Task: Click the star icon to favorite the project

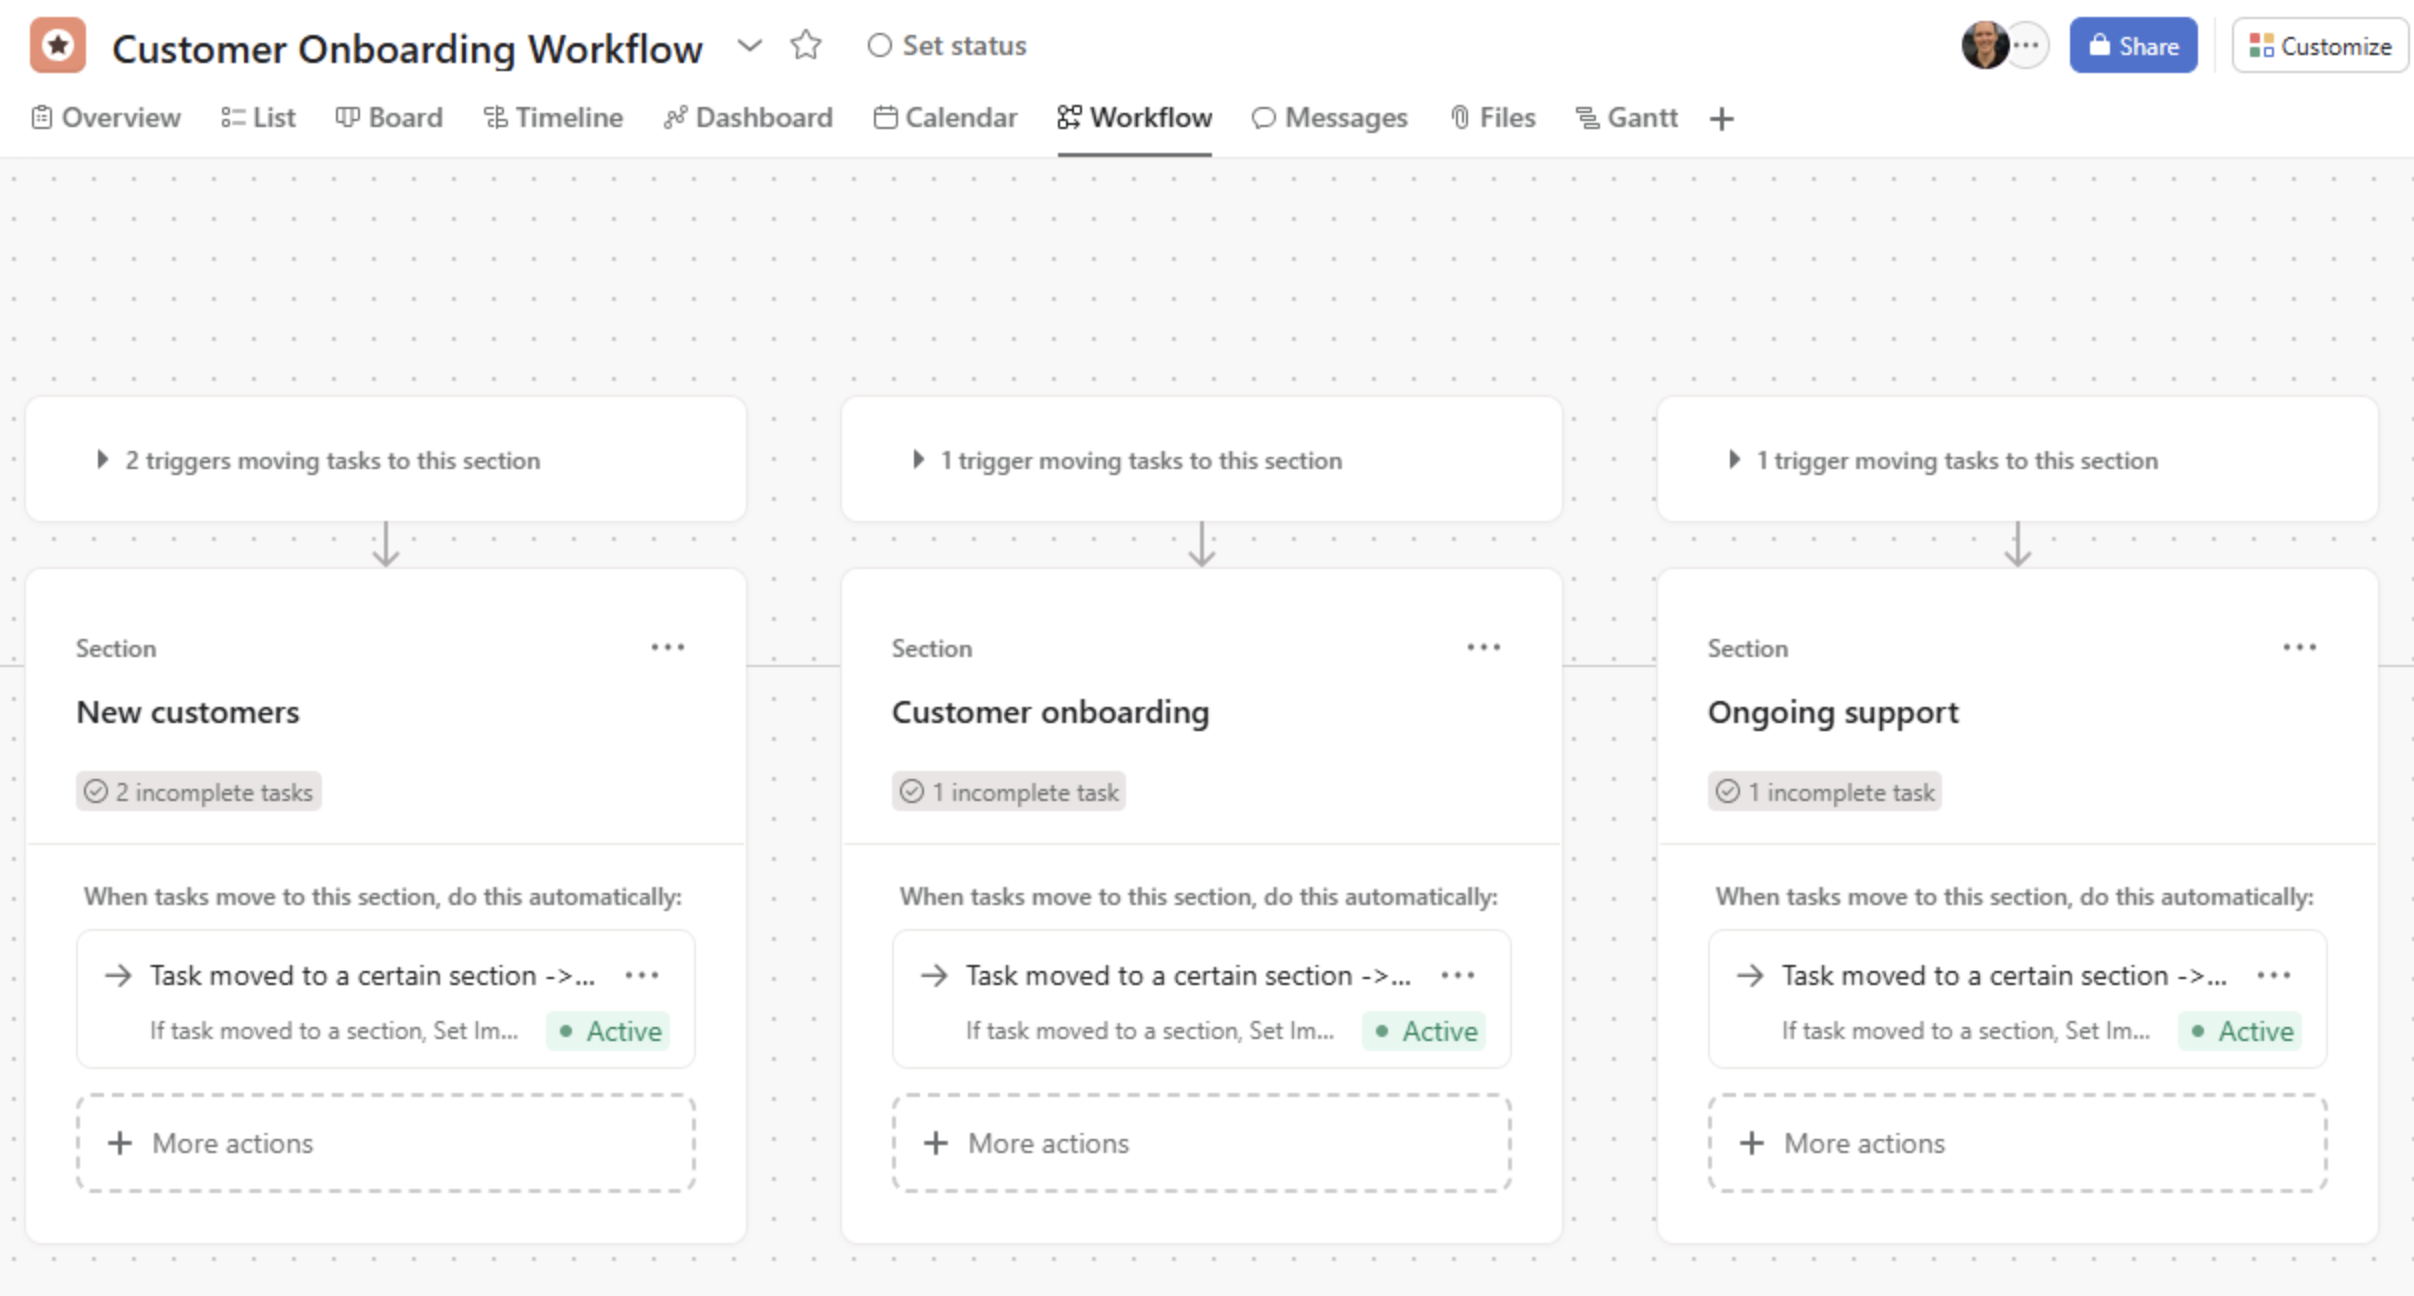Action: (x=806, y=45)
